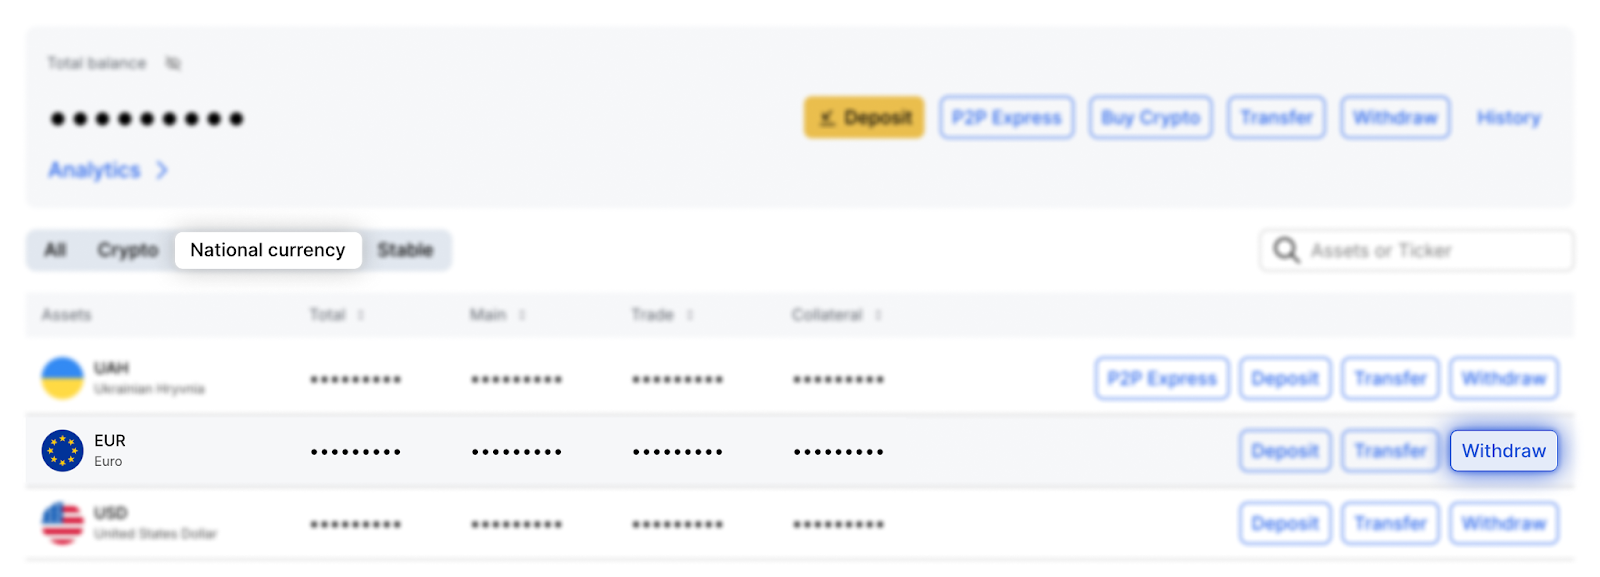Screen dimensions: 1600x577
Task: Click Withdraw in the EUR row
Action: 1503,451
